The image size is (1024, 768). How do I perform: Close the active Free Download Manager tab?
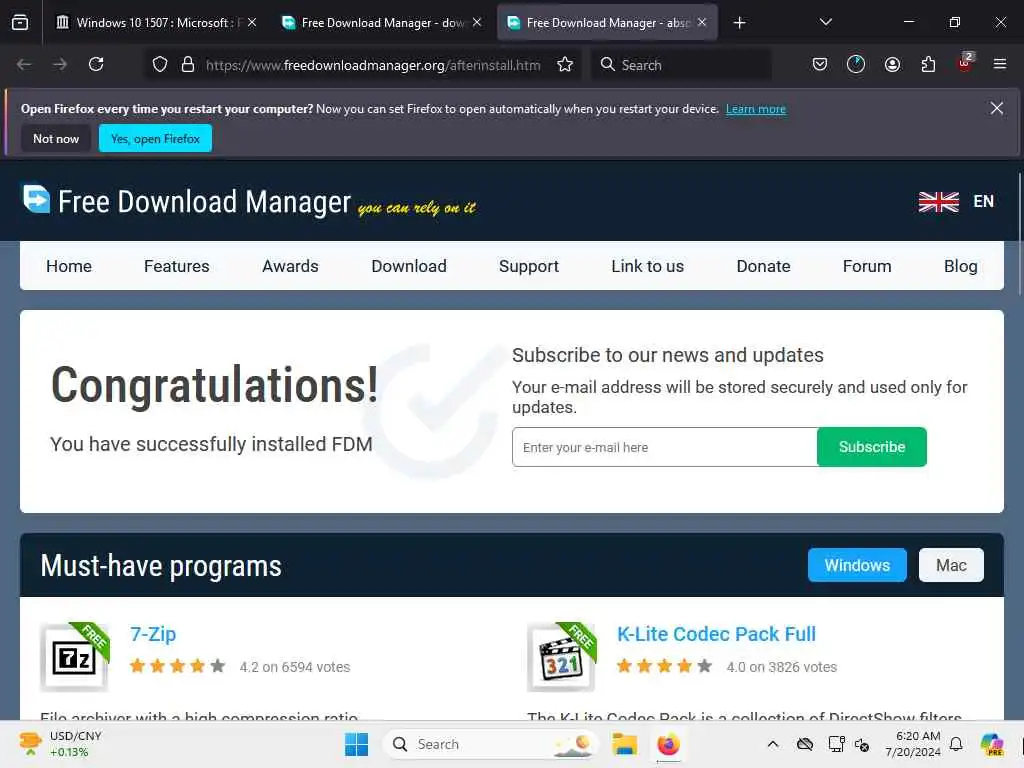pyautogui.click(x=702, y=22)
